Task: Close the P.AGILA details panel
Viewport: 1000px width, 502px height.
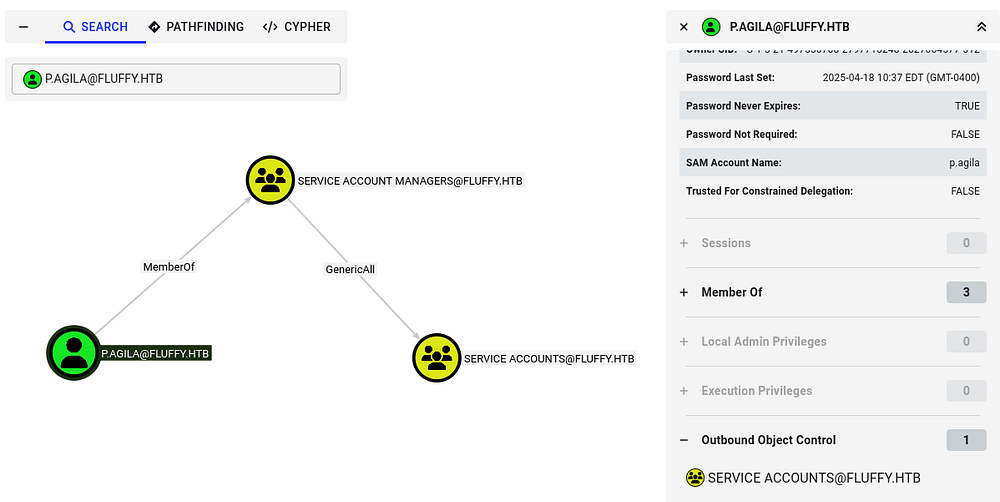Action: 684,27
